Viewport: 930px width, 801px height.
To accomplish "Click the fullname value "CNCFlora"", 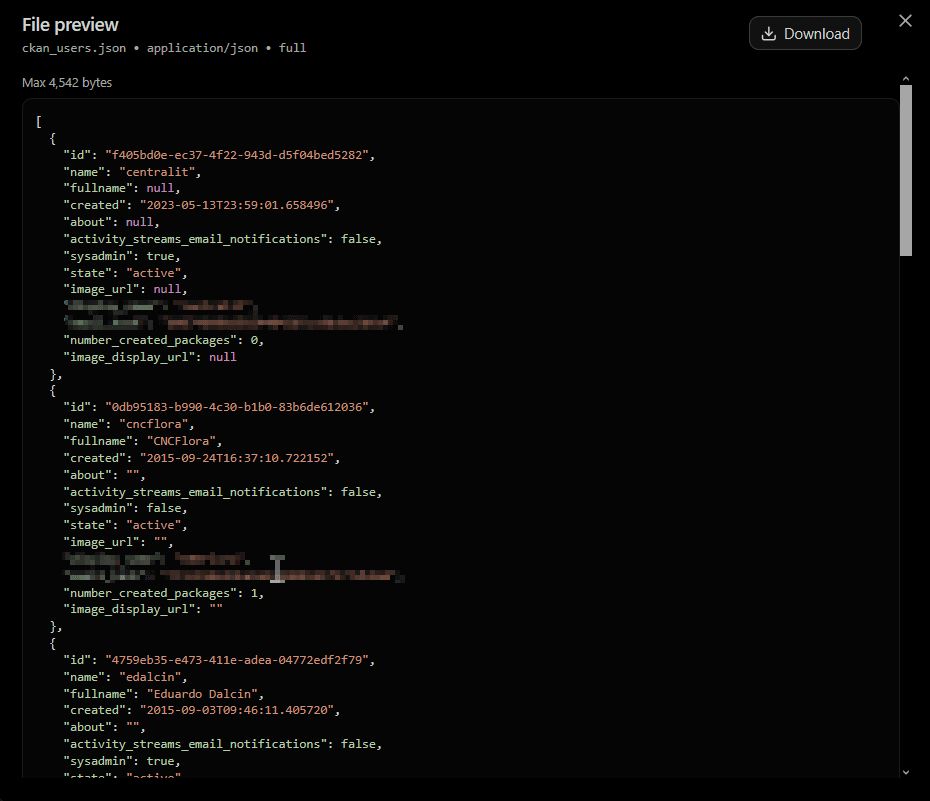I will 181,441.
